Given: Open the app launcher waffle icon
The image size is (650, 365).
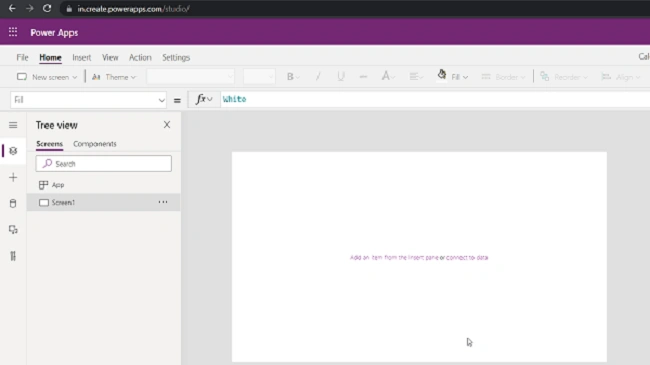Looking at the screenshot, I should tap(13, 32).
